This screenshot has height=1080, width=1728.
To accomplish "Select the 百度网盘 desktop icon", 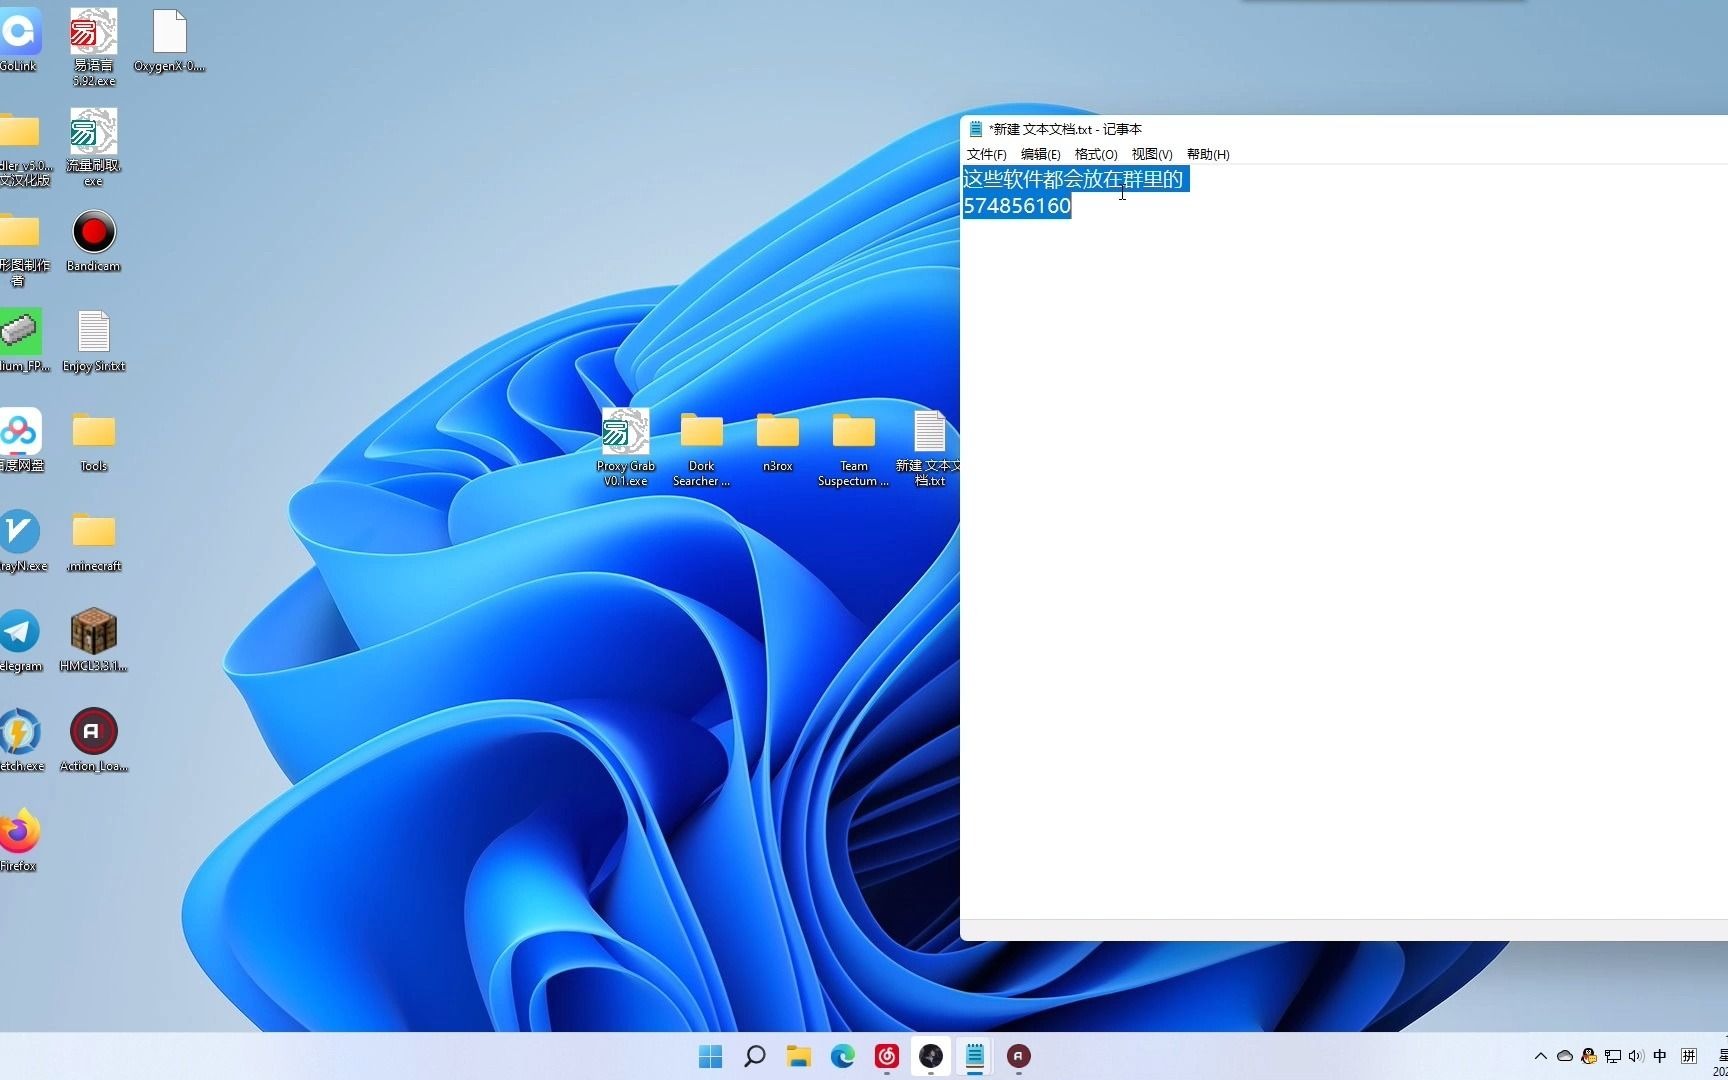I will pyautogui.click(x=19, y=441).
